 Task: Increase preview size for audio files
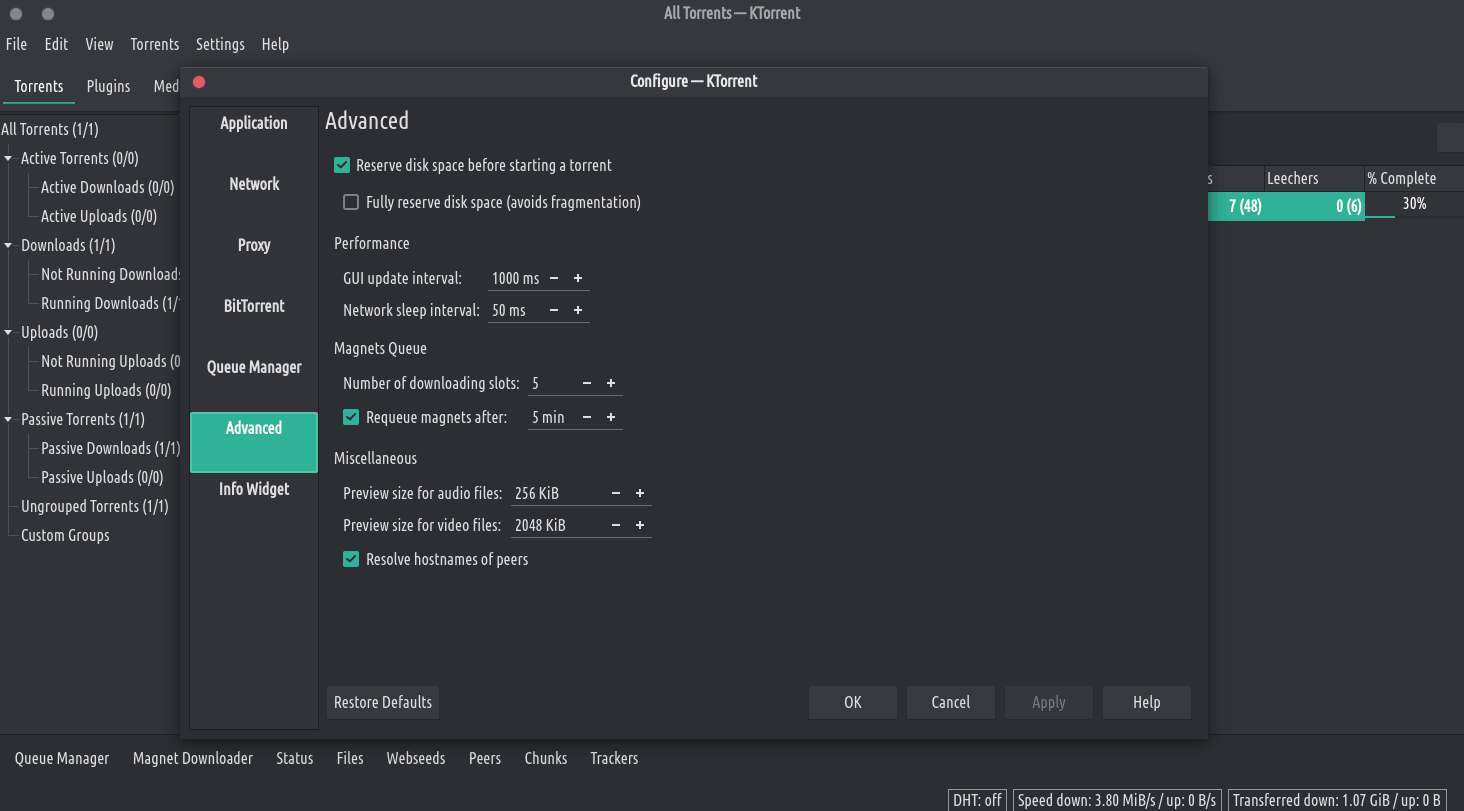[x=640, y=494]
